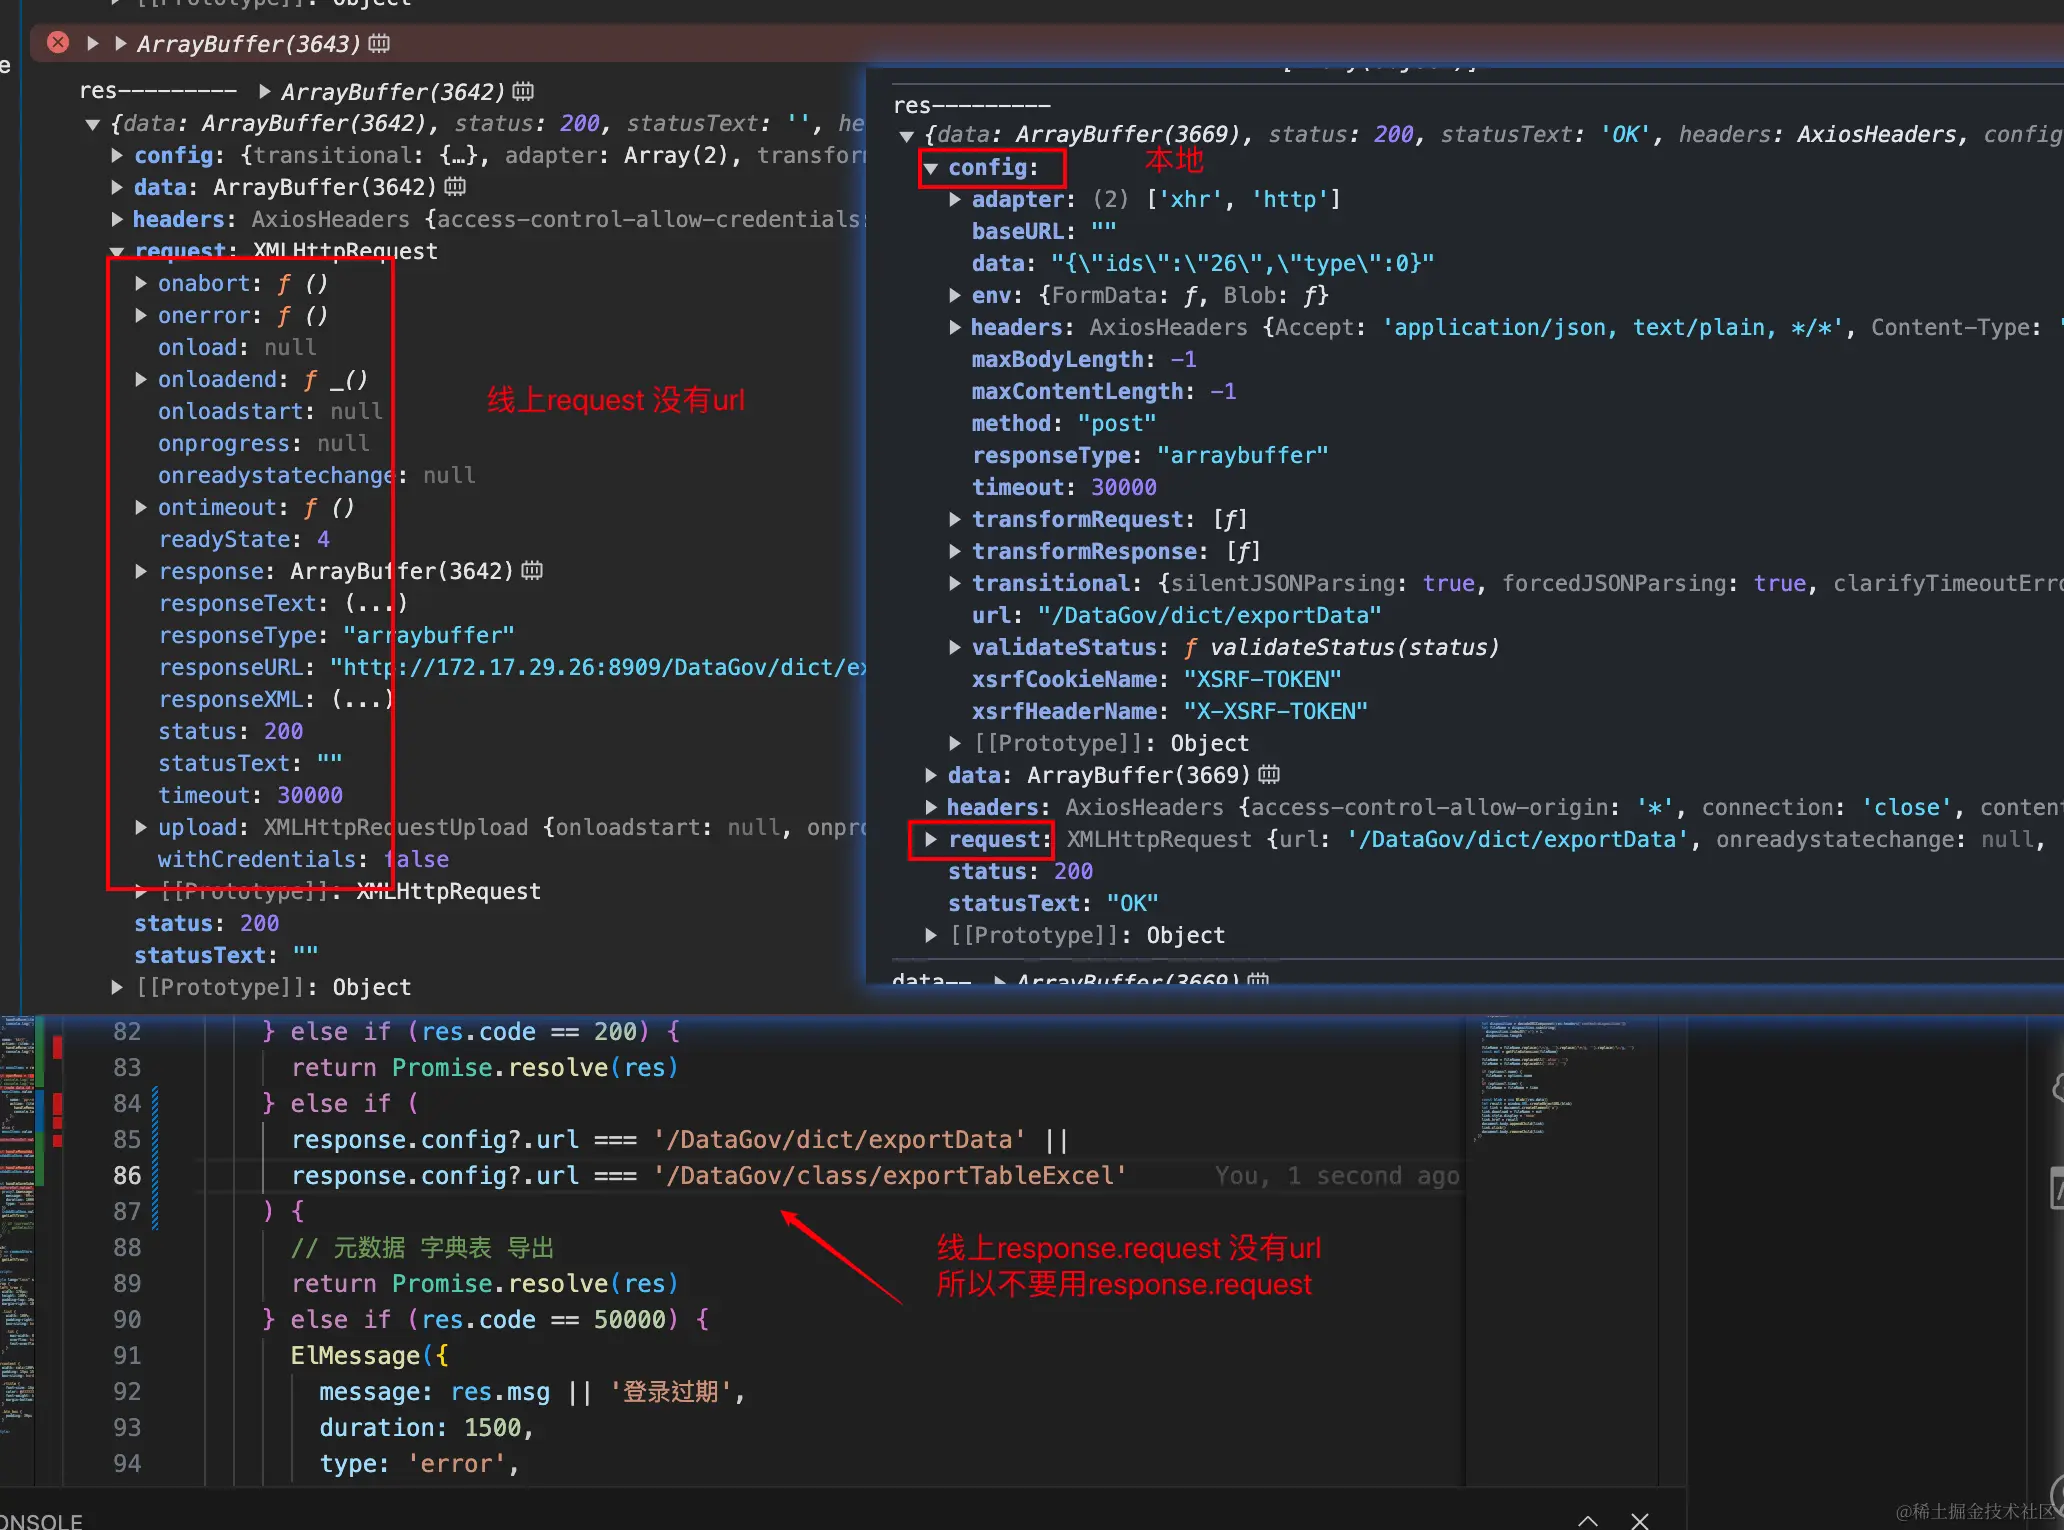The image size is (2064, 1530).
Task: Collapse the expanded config object on right
Action: pyautogui.click(x=931, y=168)
